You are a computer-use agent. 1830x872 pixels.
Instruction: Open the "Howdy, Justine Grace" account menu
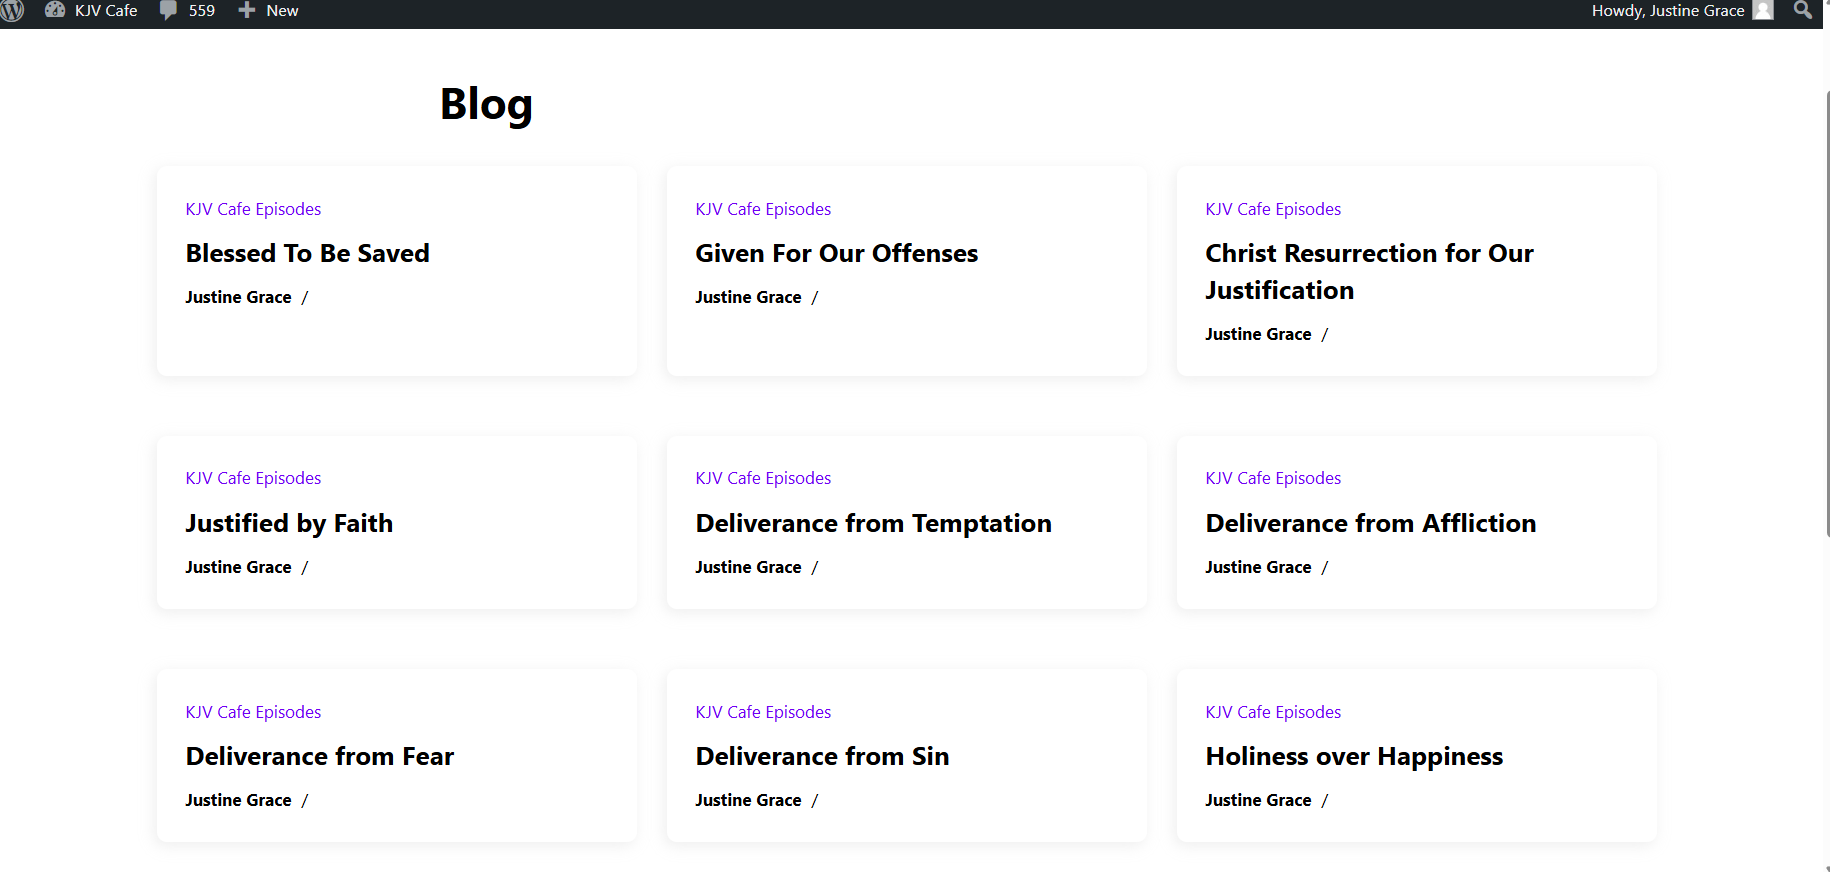coord(1667,10)
